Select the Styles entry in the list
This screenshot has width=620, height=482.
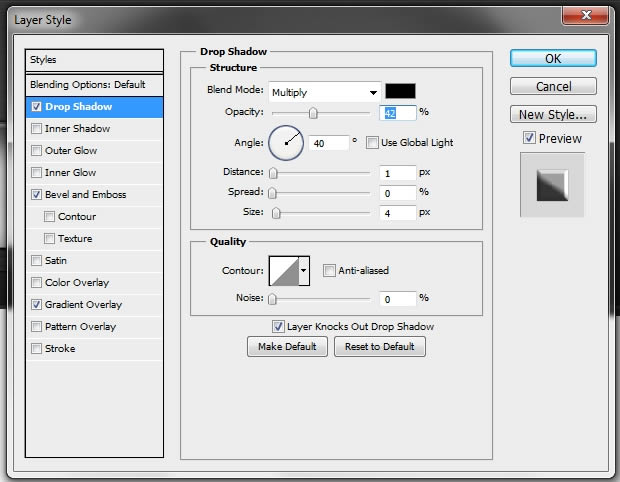pos(95,60)
